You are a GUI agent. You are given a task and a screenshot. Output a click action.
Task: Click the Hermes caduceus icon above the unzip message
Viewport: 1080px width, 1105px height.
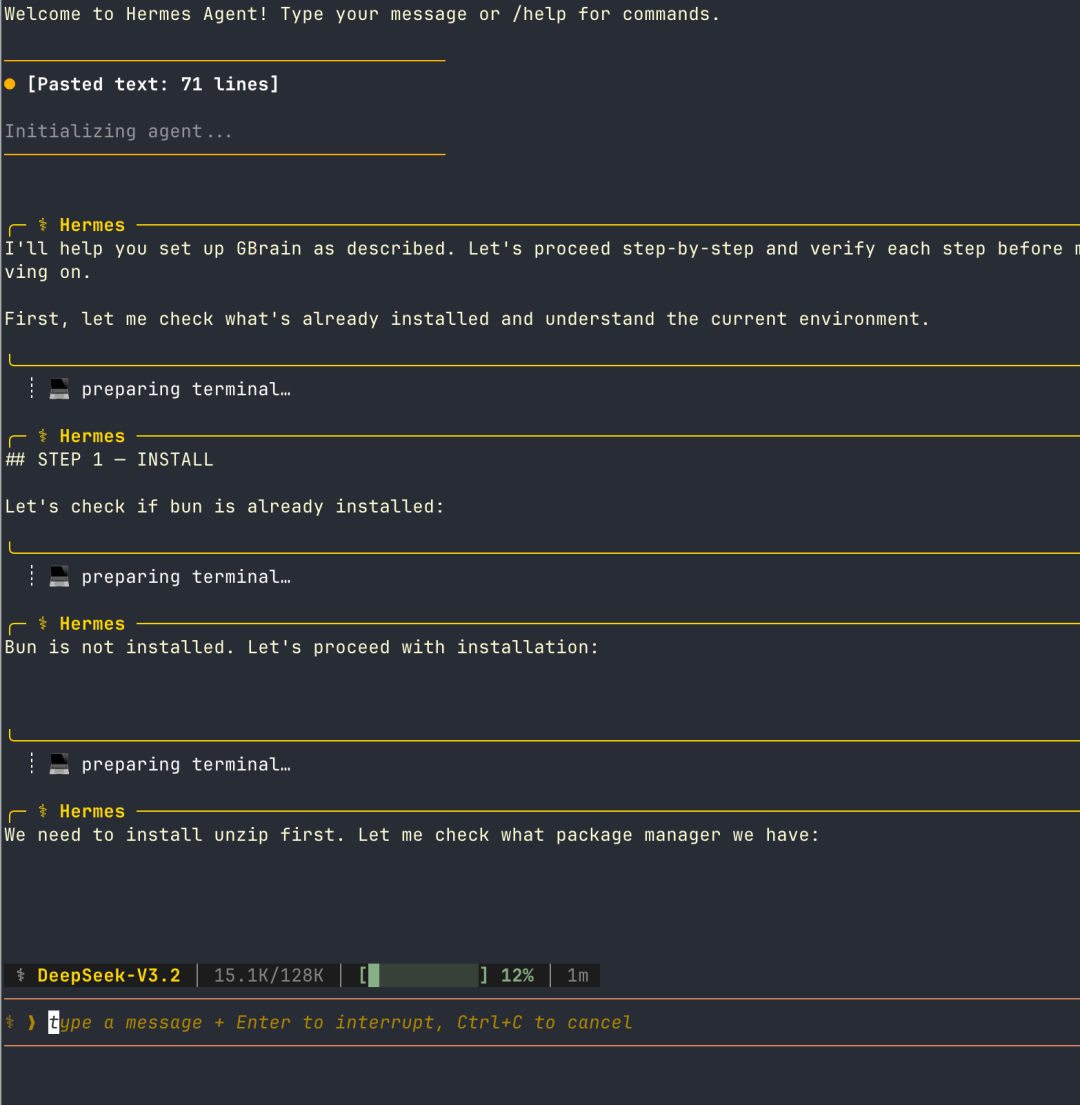coord(43,811)
